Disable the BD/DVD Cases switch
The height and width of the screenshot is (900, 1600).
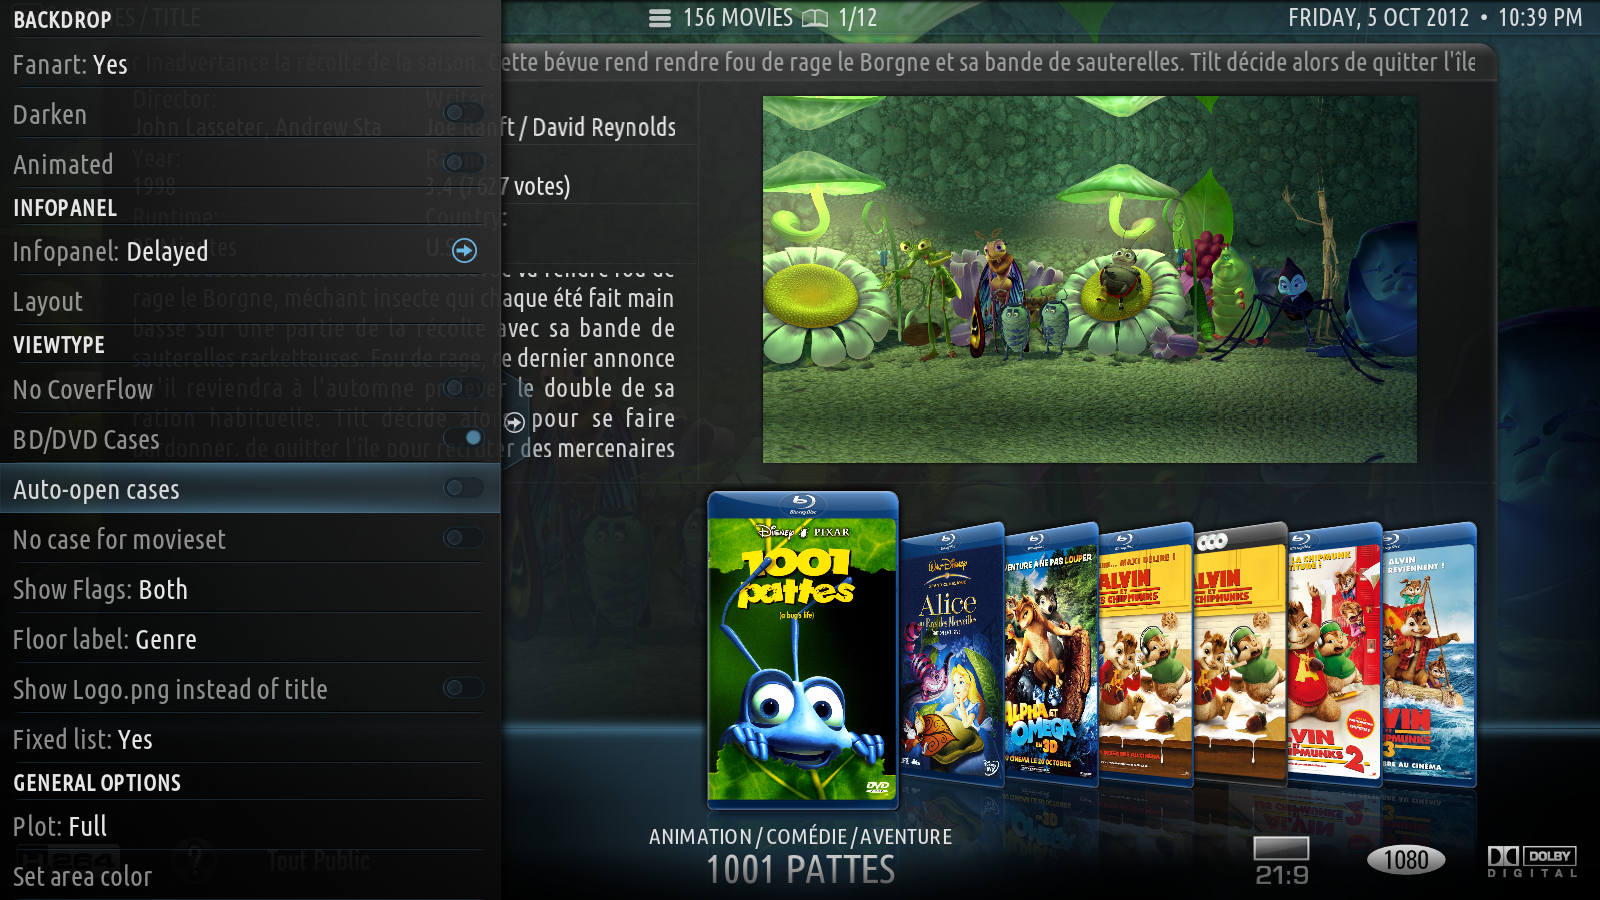(463, 437)
